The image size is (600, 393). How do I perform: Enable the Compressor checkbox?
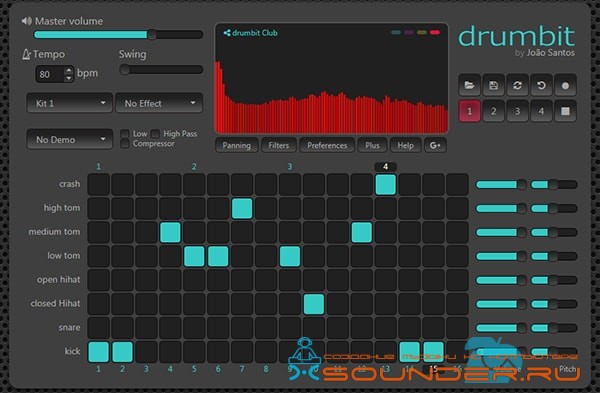click(x=125, y=144)
